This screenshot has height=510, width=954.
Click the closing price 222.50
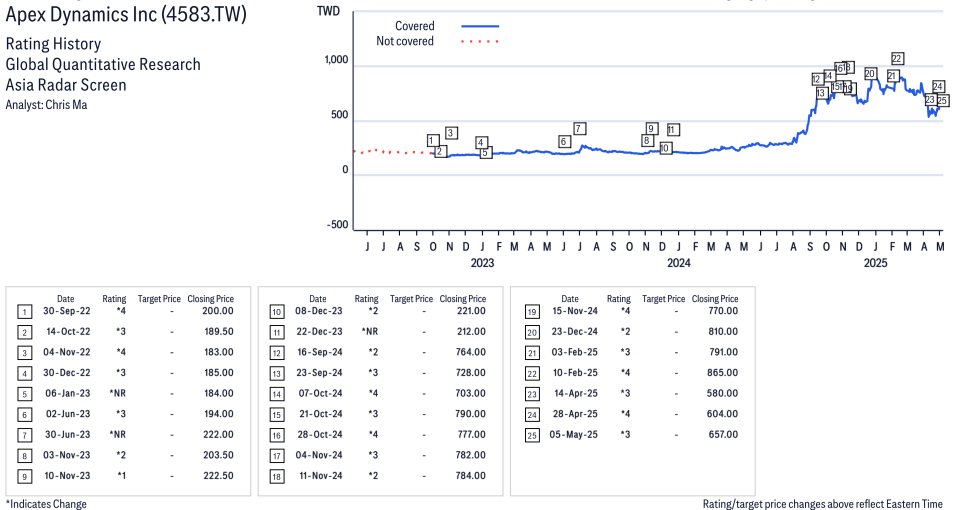218,476
